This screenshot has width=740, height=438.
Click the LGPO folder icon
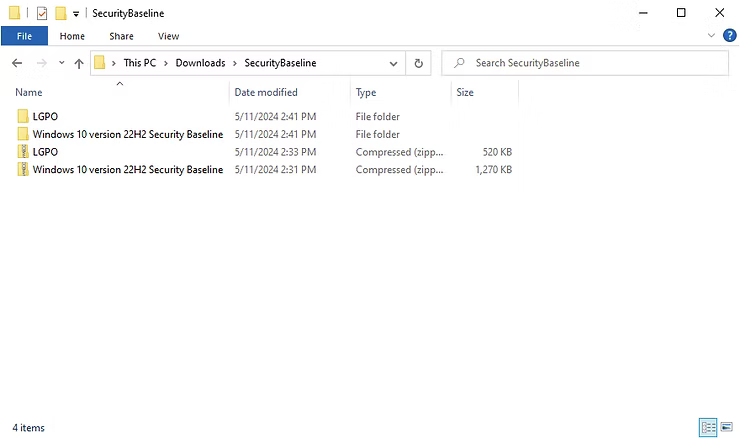tap(23, 116)
